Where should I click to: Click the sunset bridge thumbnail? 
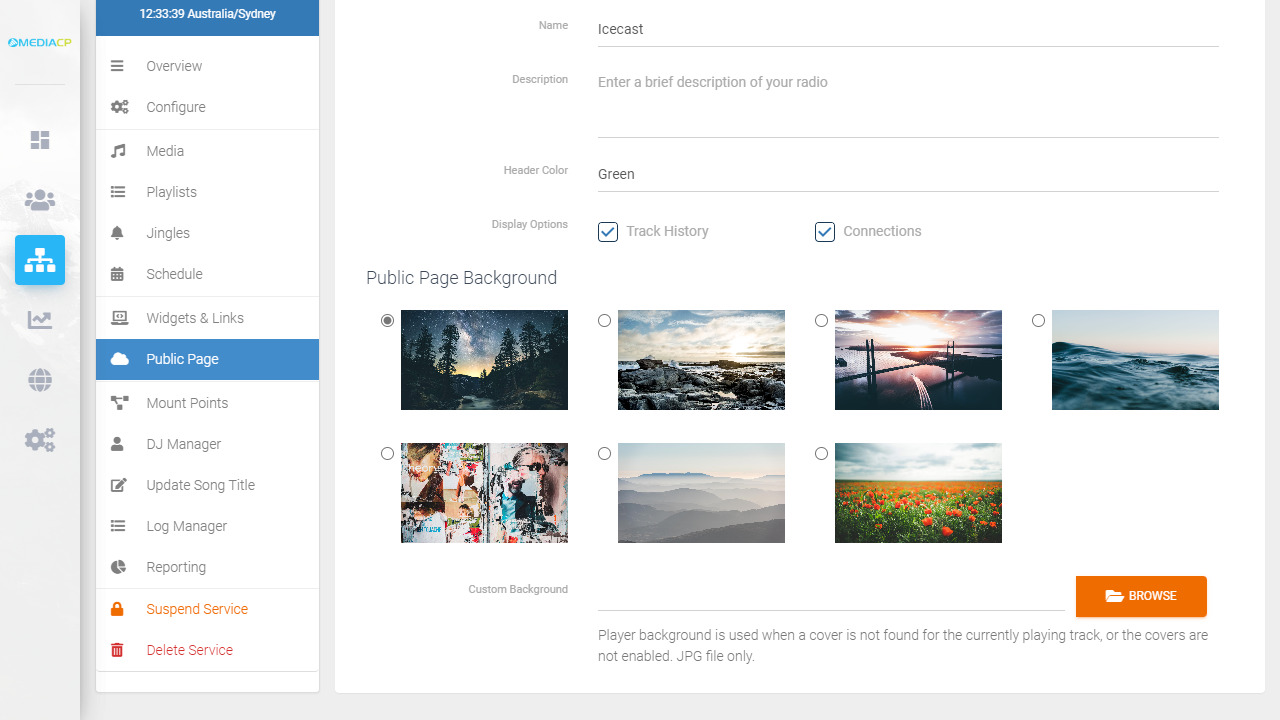(918, 360)
